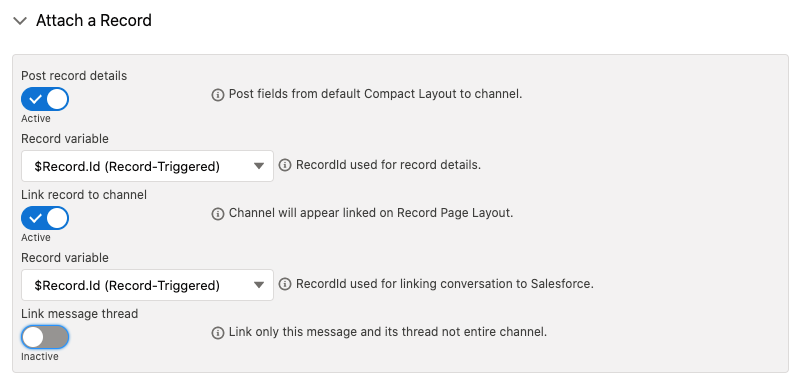Click down arrow of Record variable under Post record details
The image size is (800, 387).
click(259, 166)
